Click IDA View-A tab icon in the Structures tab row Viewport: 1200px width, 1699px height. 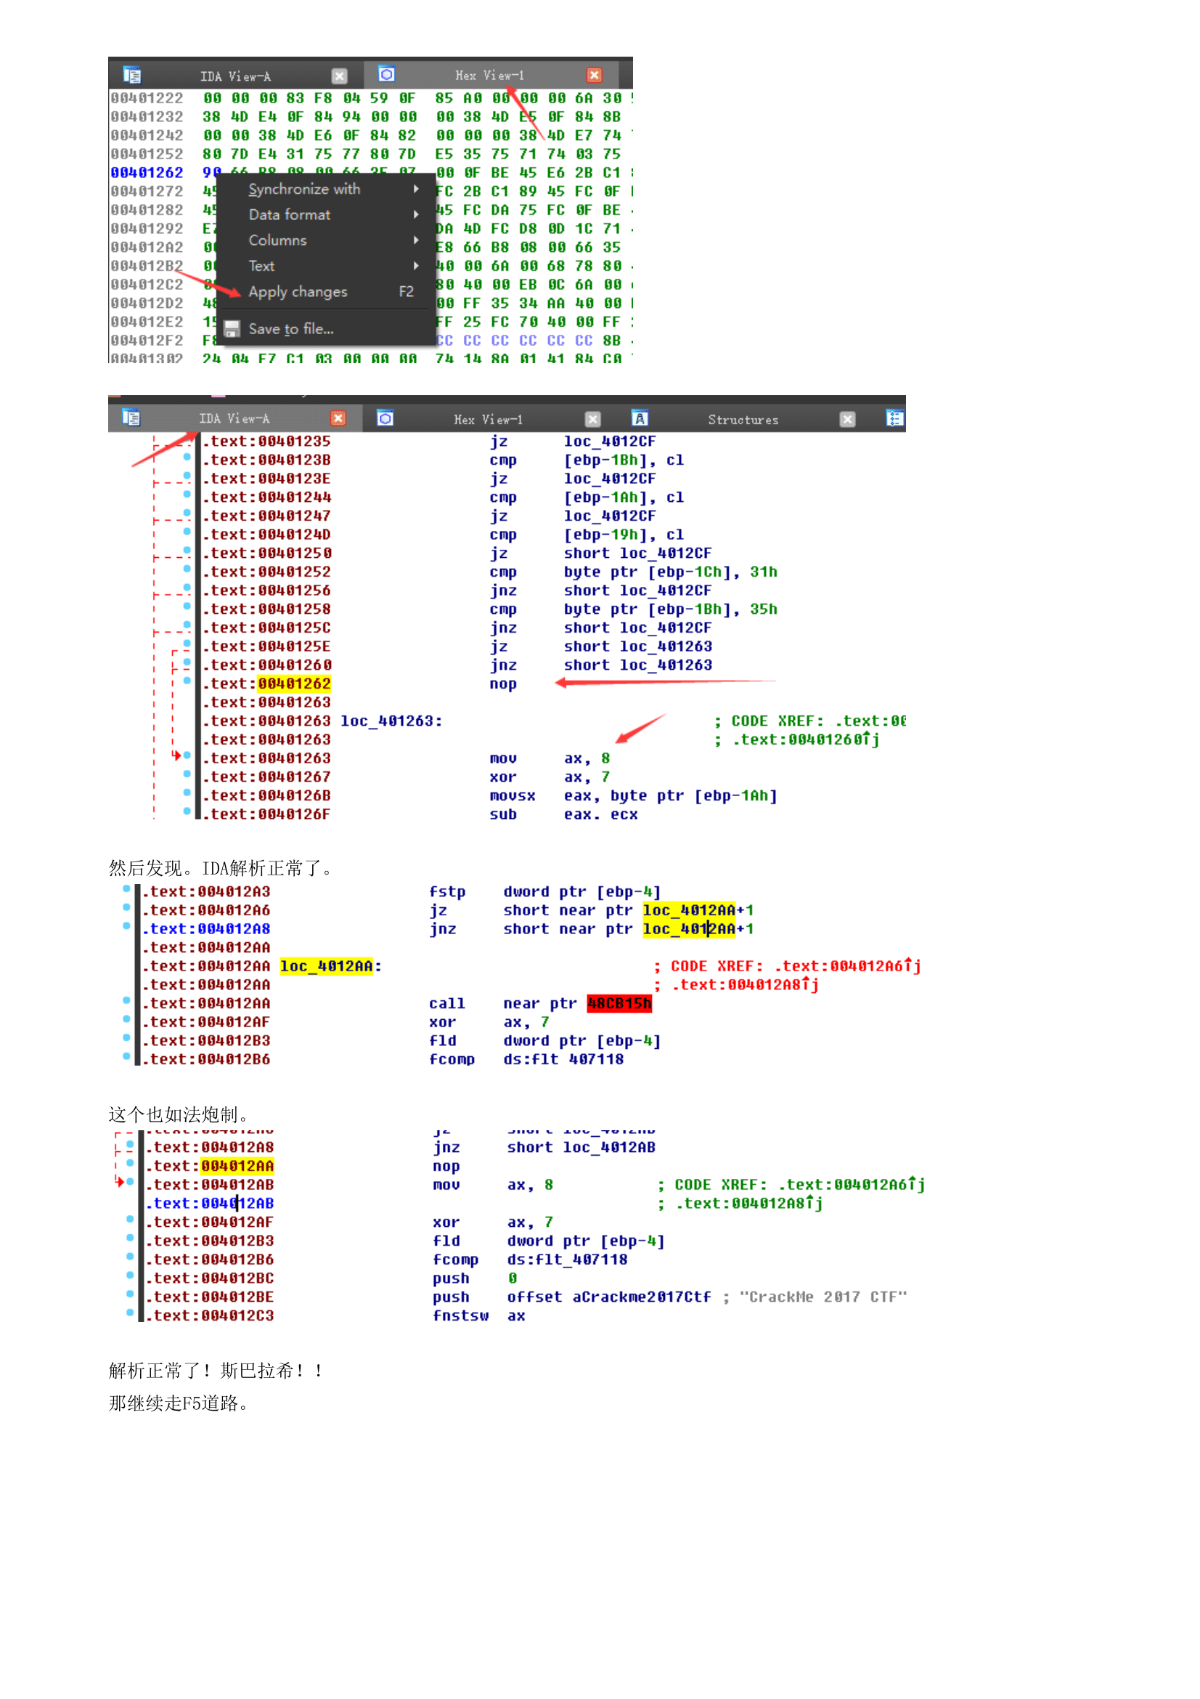pos(131,417)
